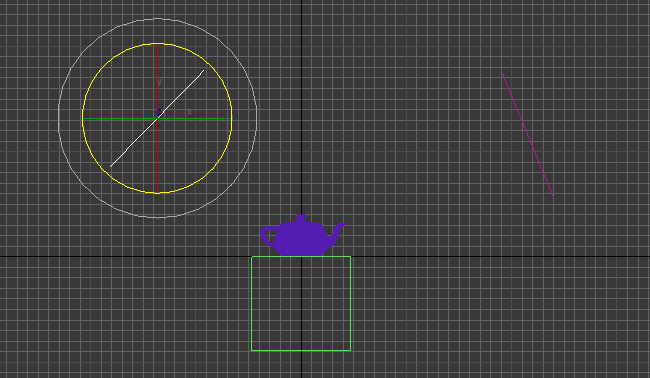This screenshot has height=378, width=650.
Task: Click the gizmo 'x' axis label
Action: (x=189, y=112)
